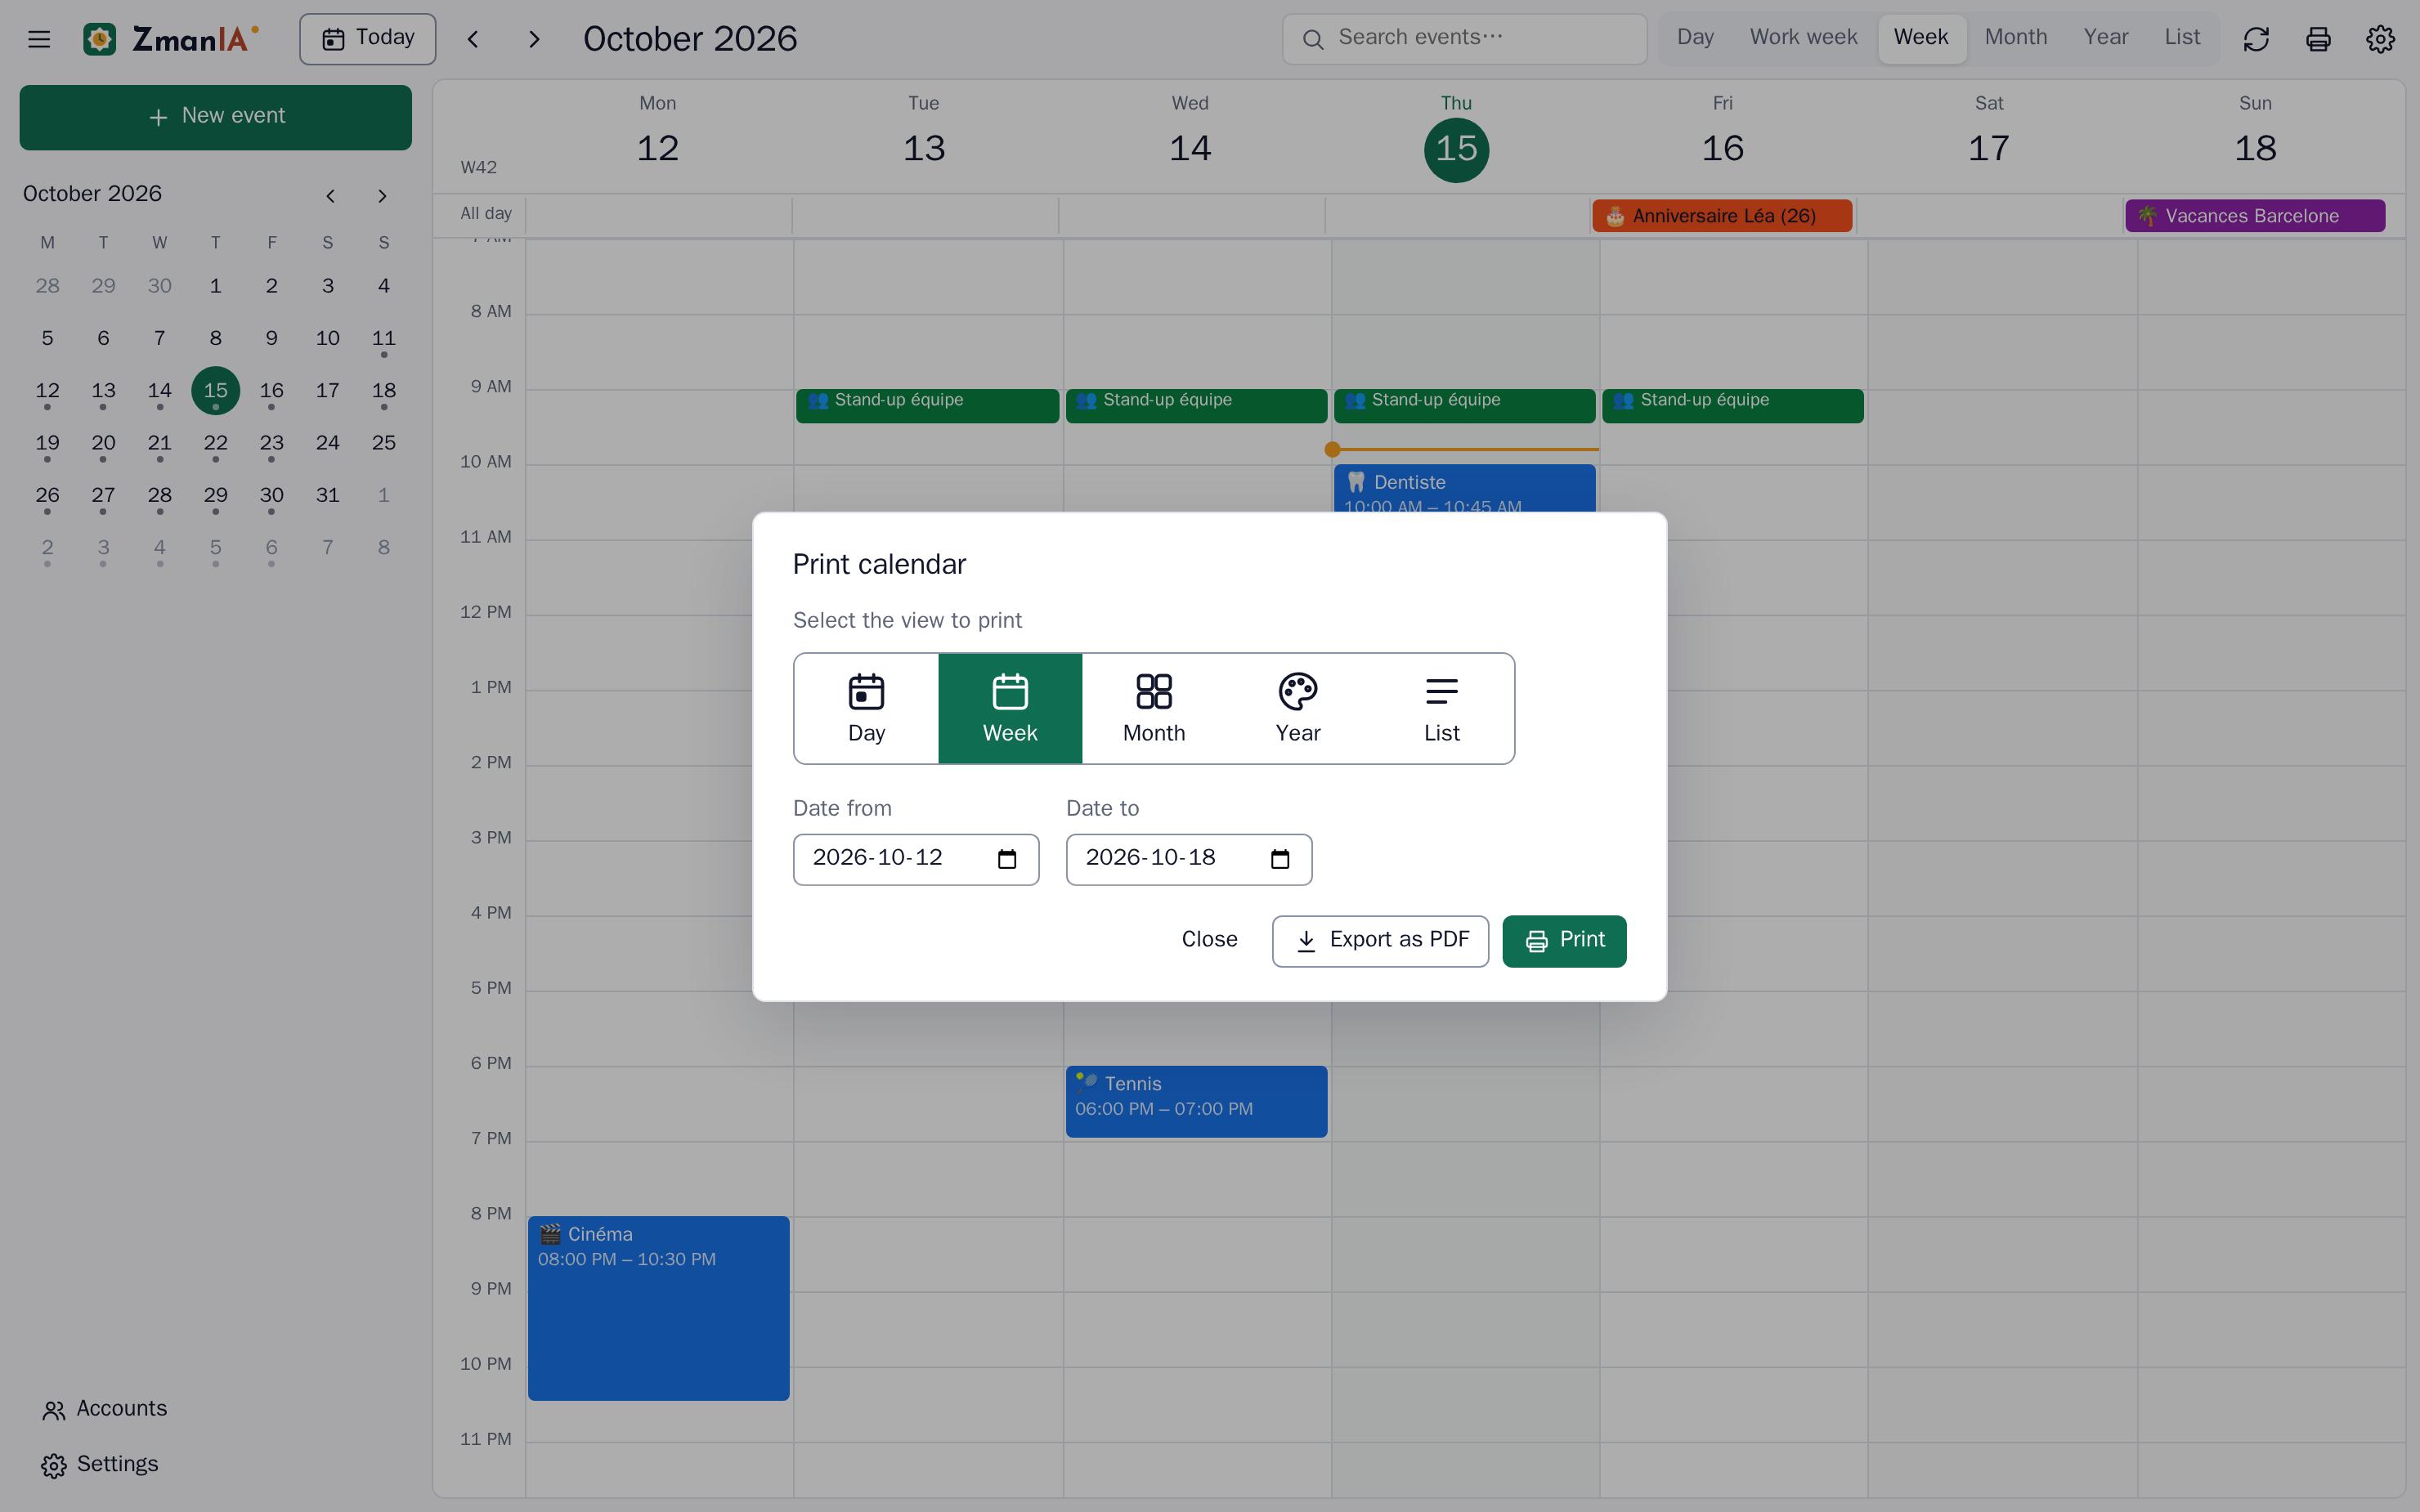Image resolution: width=2420 pixels, height=1512 pixels.
Task: Select October 22 in mini calendar
Action: (x=215, y=443)
